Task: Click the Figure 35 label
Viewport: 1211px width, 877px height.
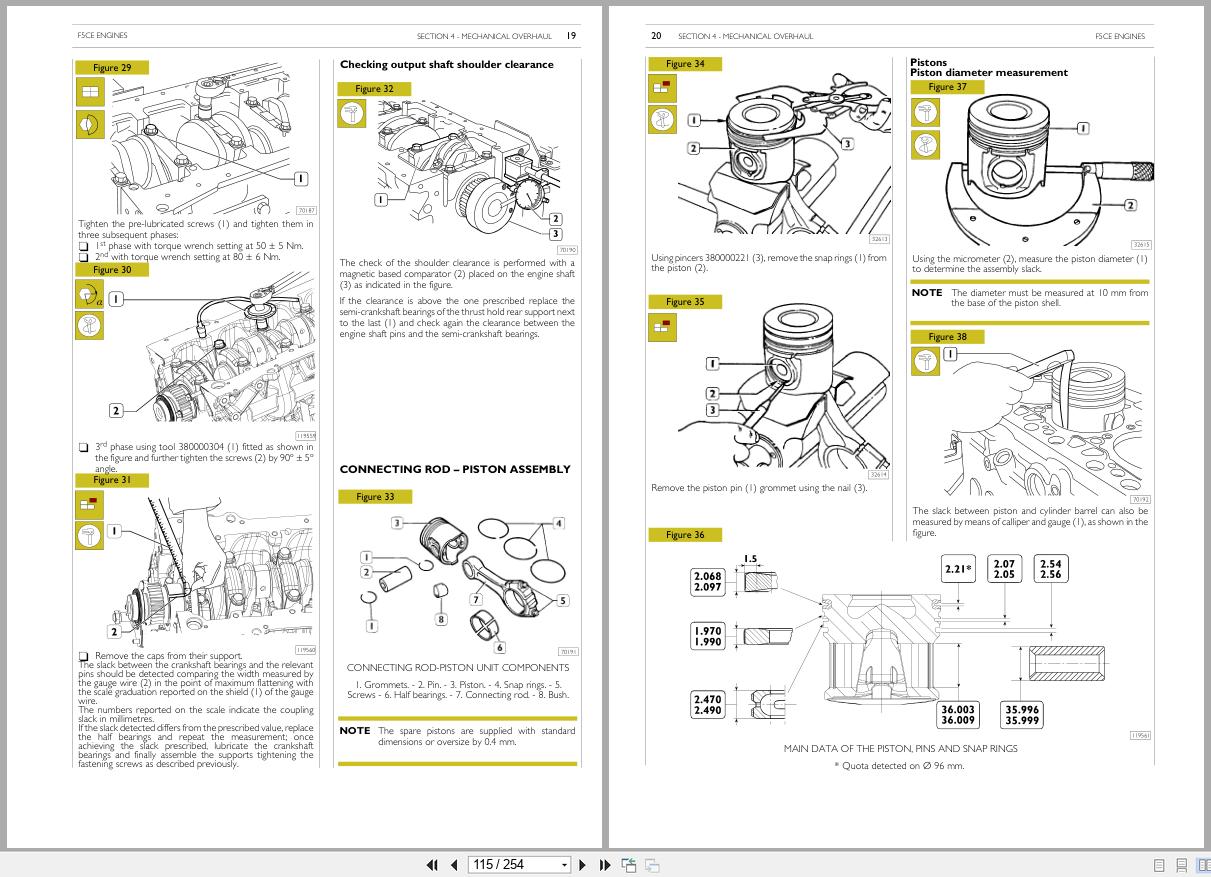Action: [684, 302]
